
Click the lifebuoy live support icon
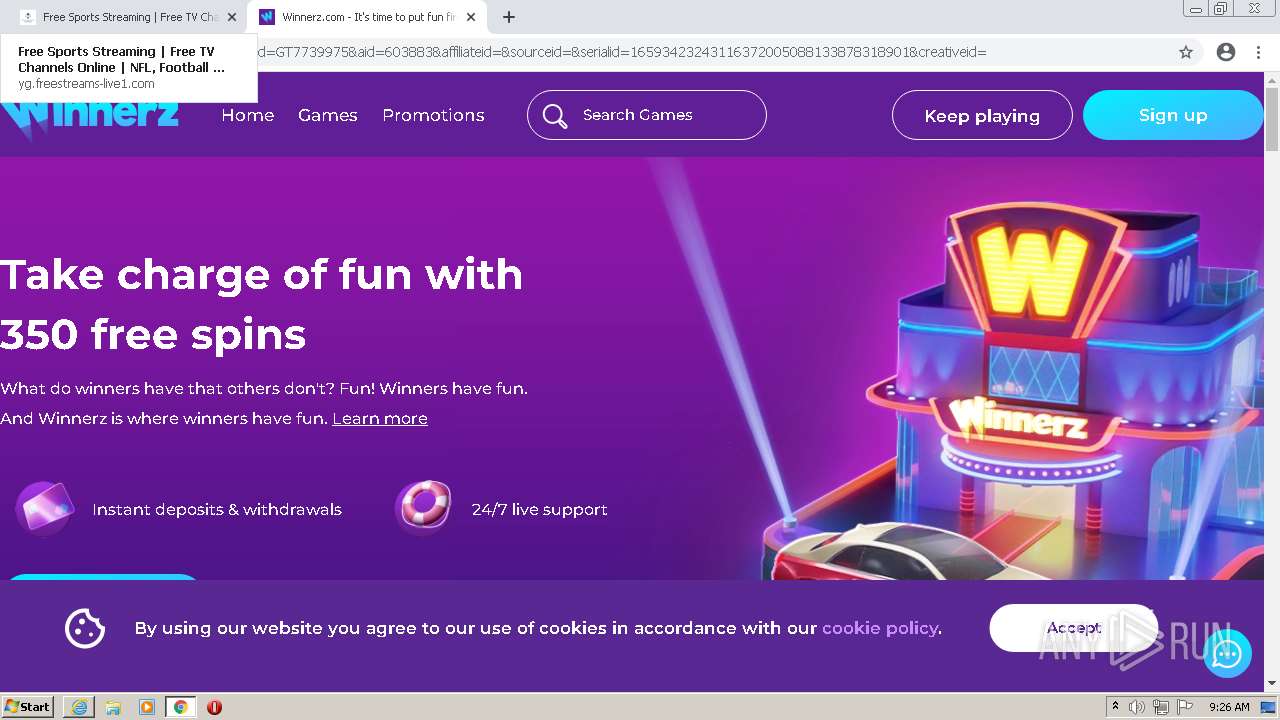tap(424, 508)
